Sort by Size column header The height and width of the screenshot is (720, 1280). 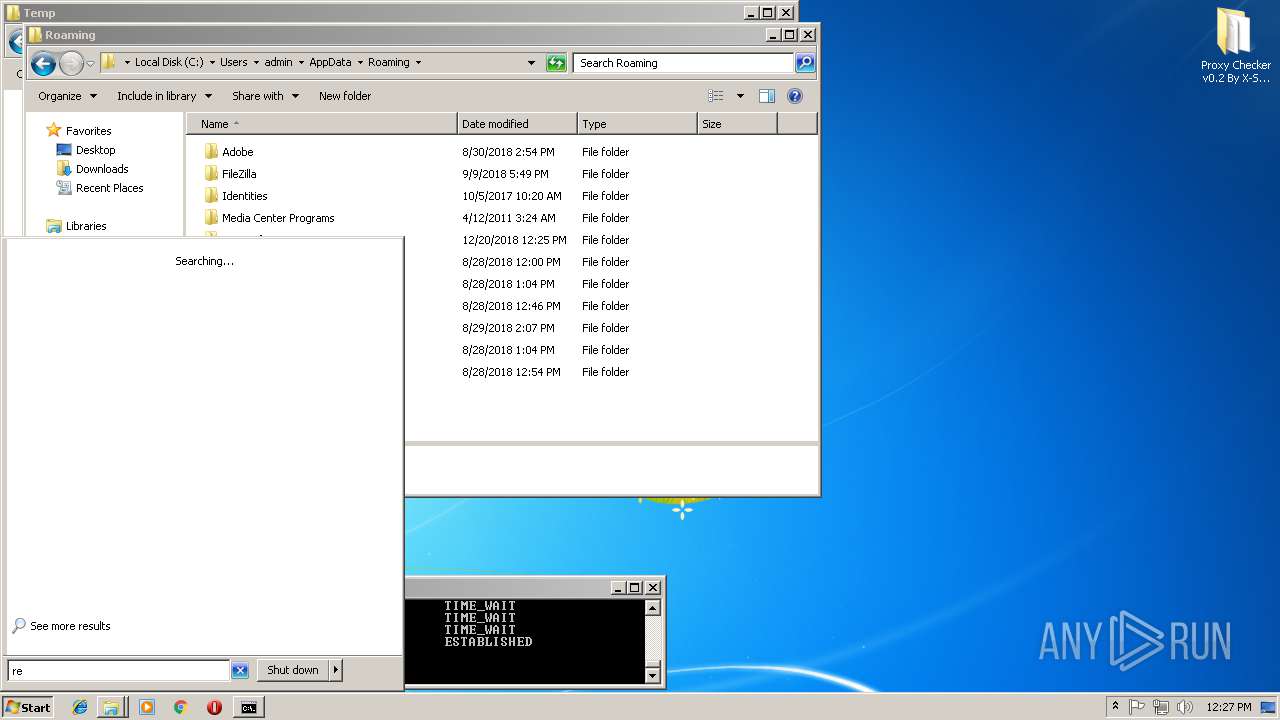point(737,124)
